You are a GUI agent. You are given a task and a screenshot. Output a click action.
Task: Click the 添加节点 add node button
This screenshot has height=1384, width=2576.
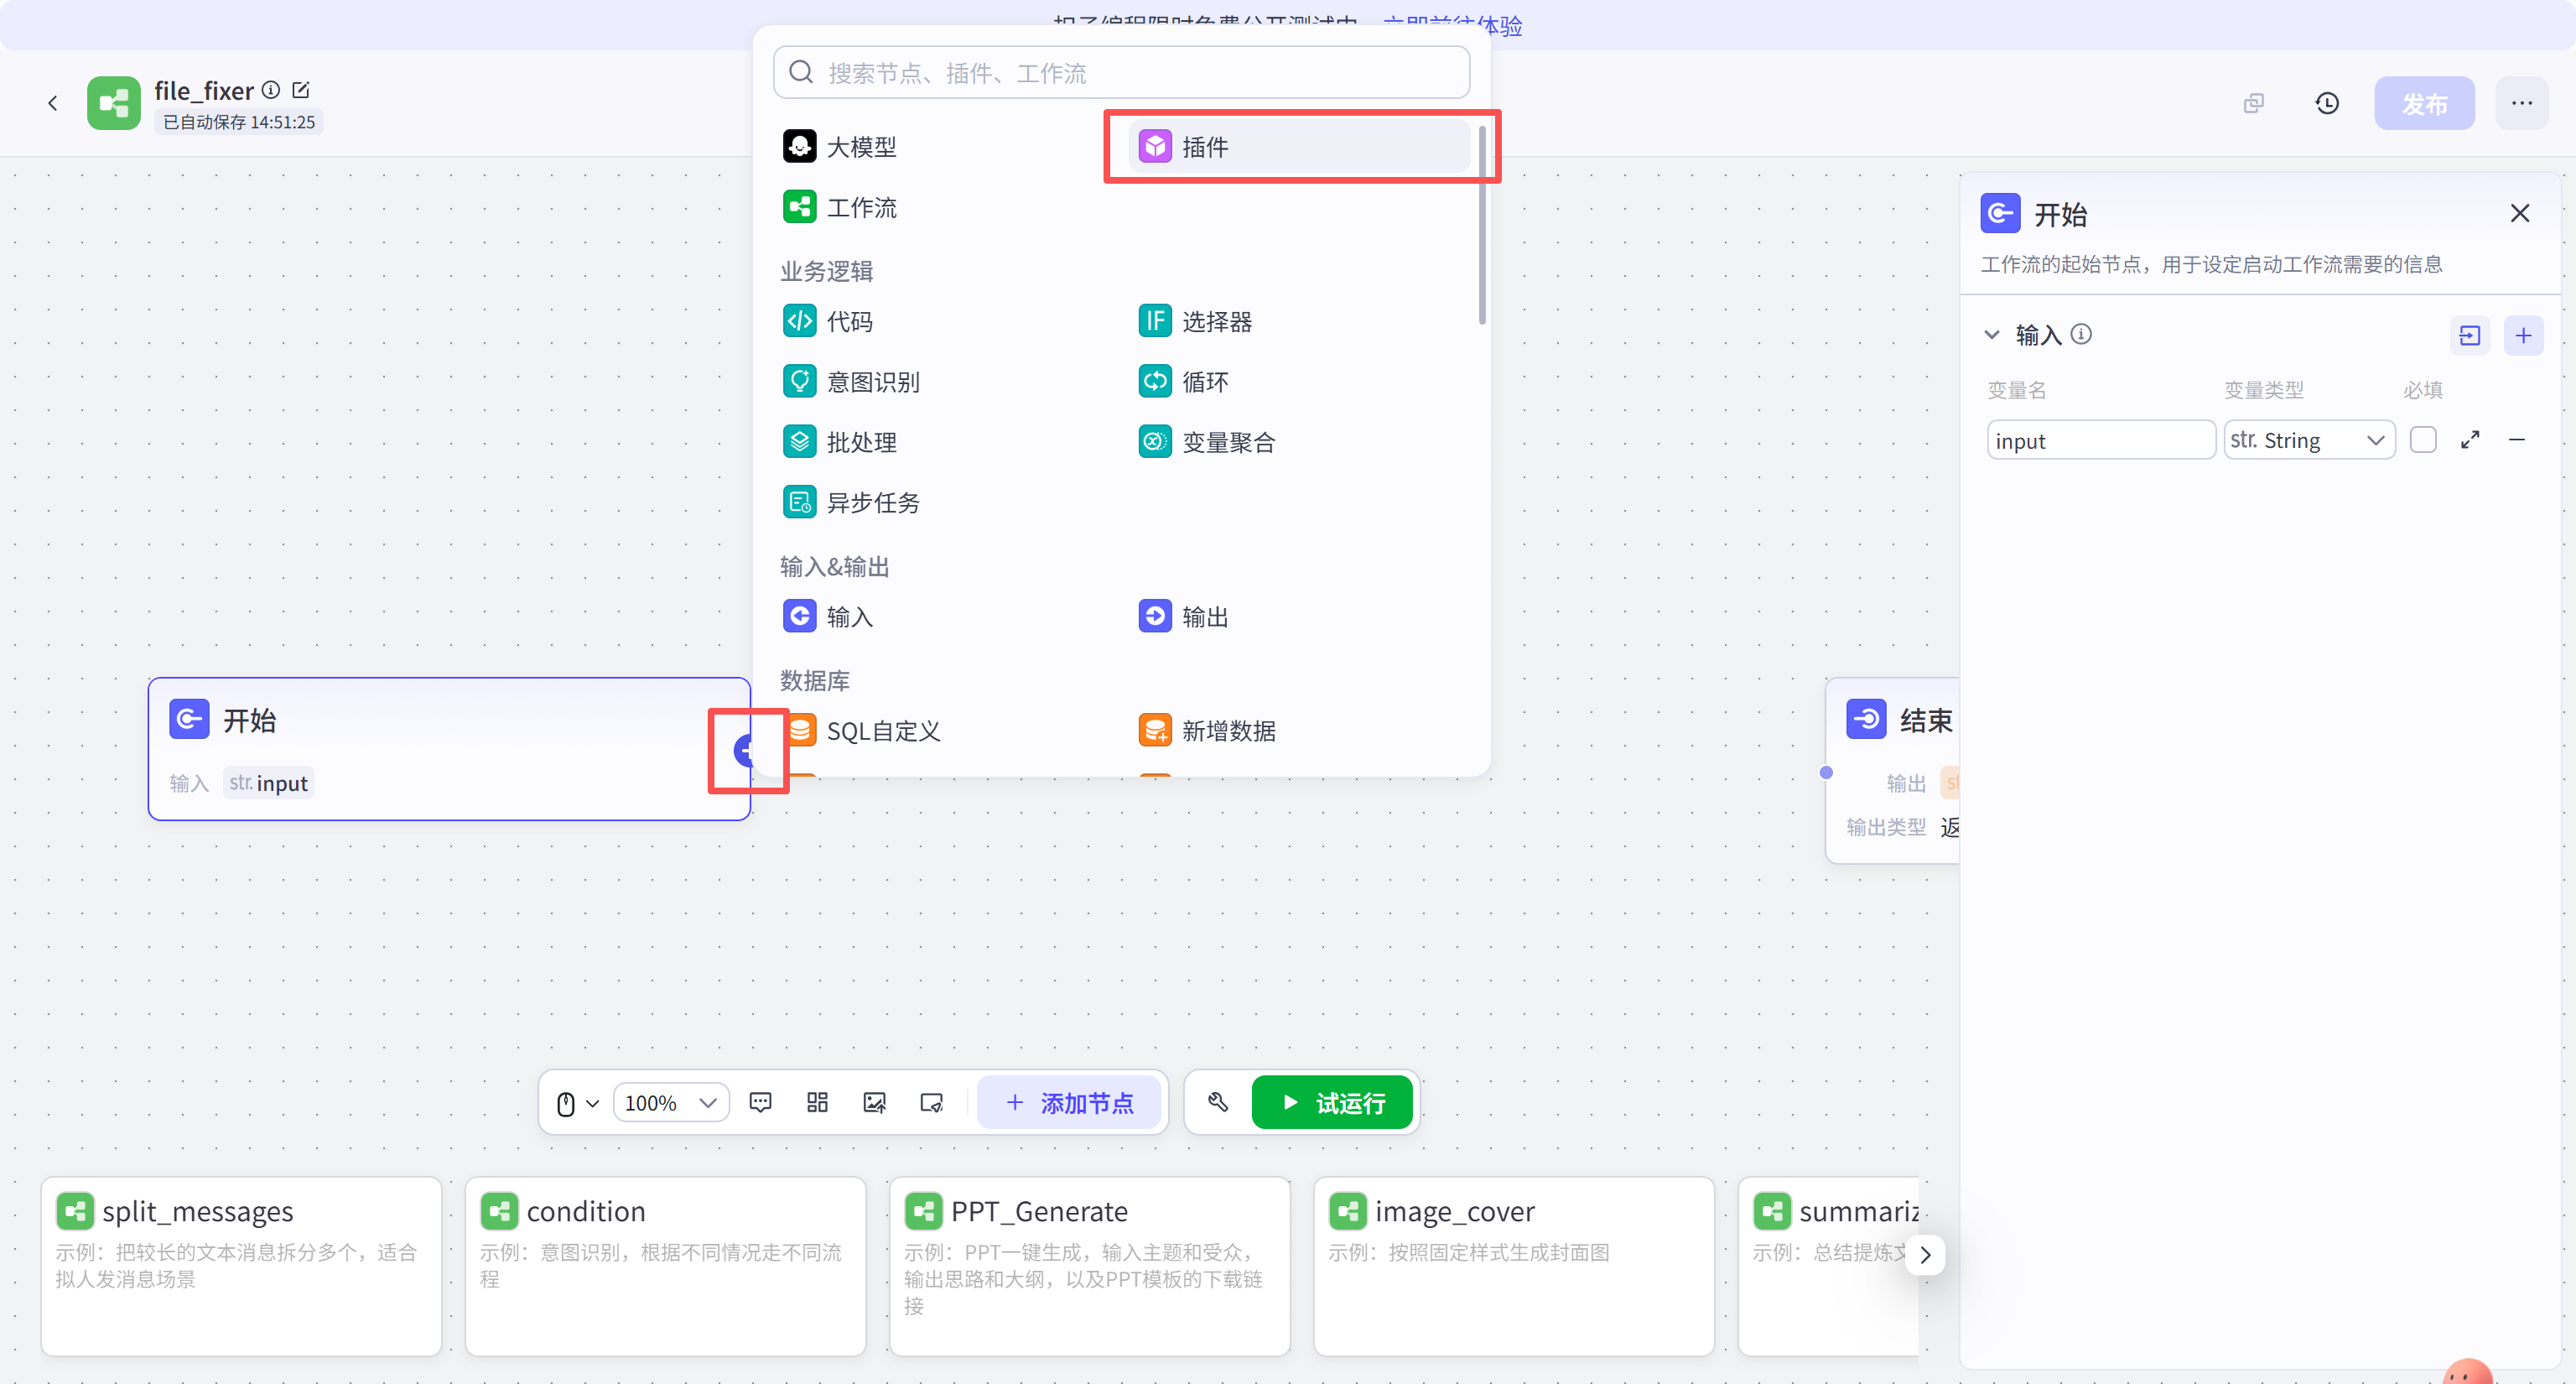pos(1069,1102)
